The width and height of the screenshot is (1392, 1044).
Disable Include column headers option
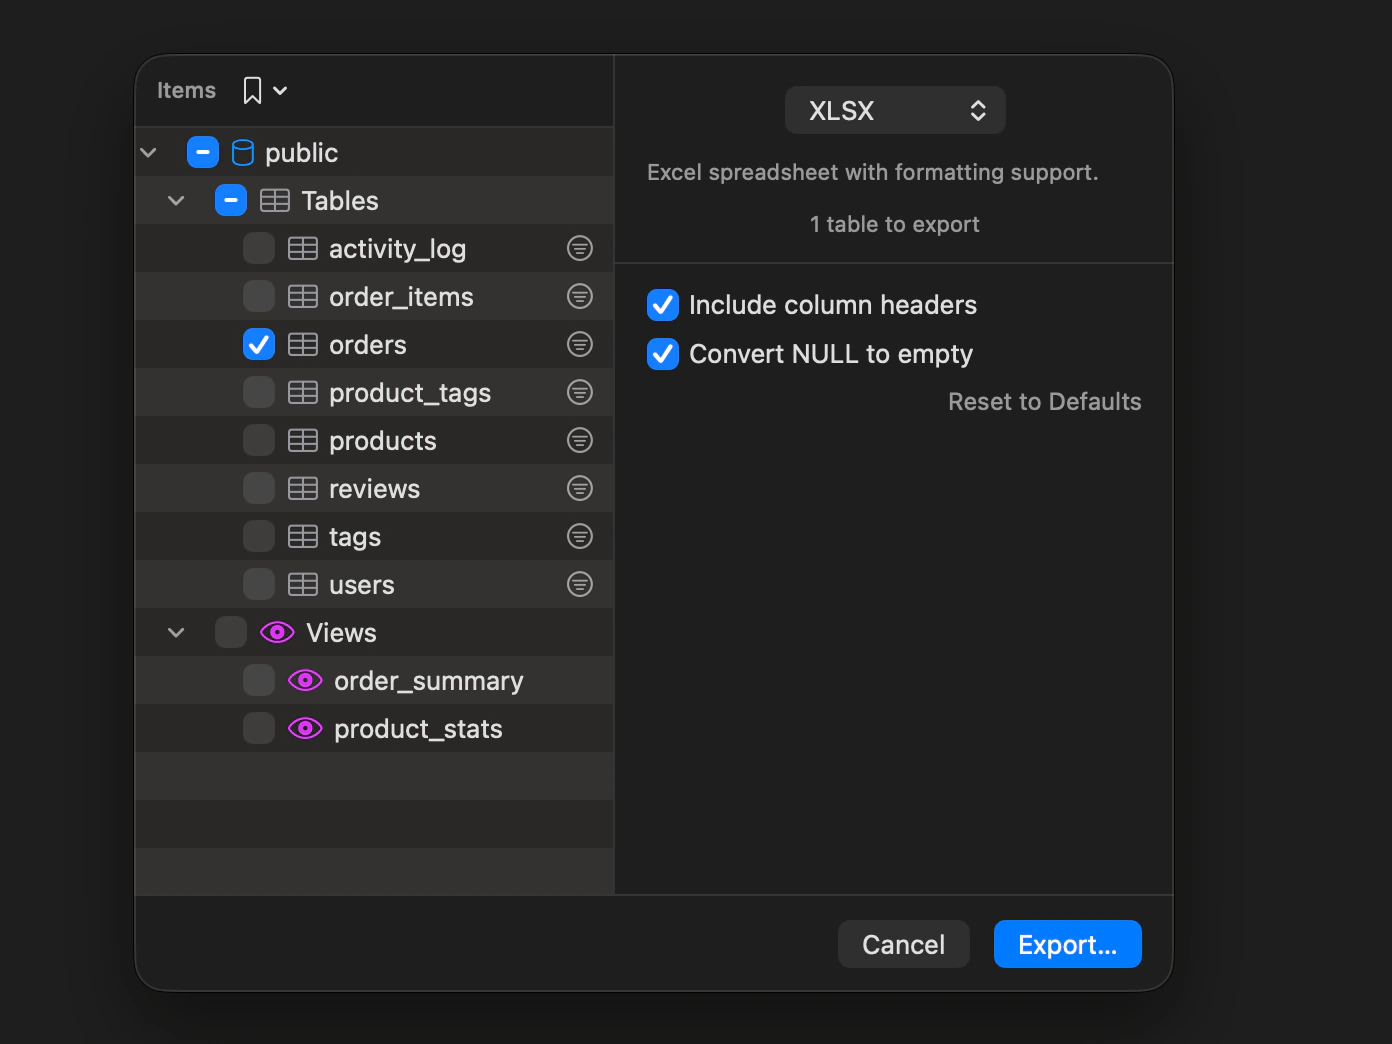click(x=663, y=305)
